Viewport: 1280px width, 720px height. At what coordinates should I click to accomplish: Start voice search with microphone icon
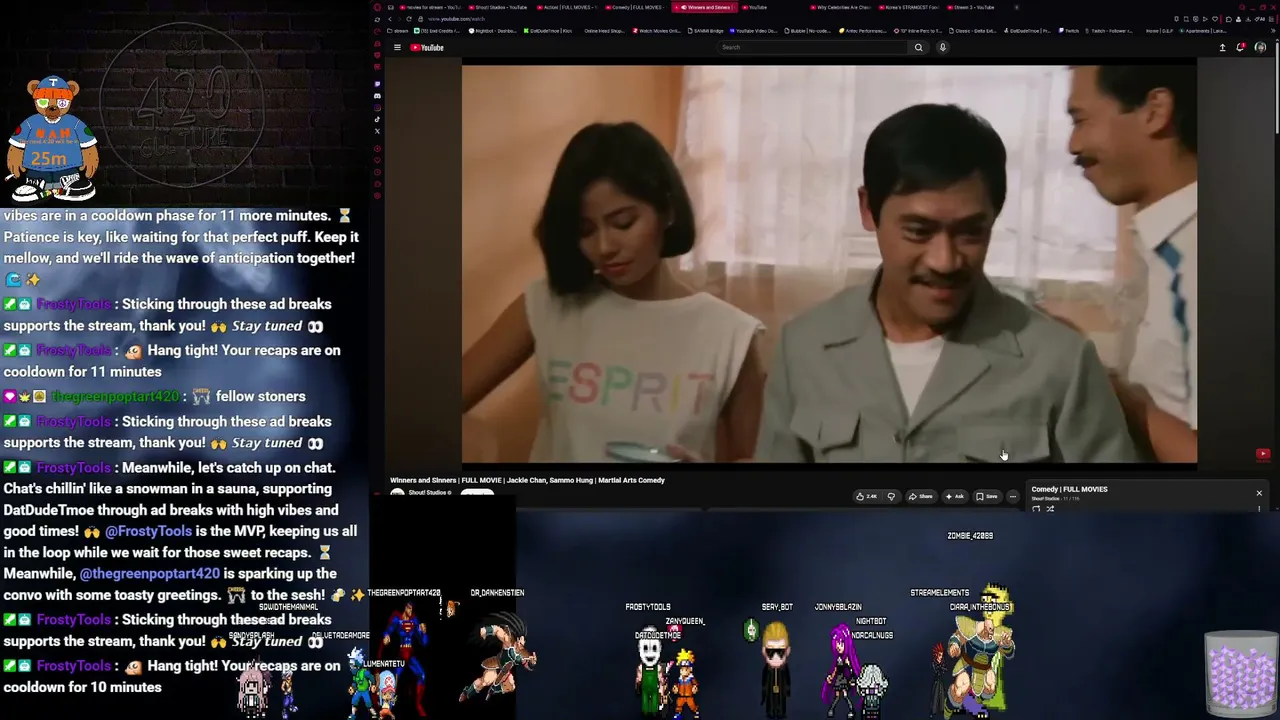(x=942, y=47)
